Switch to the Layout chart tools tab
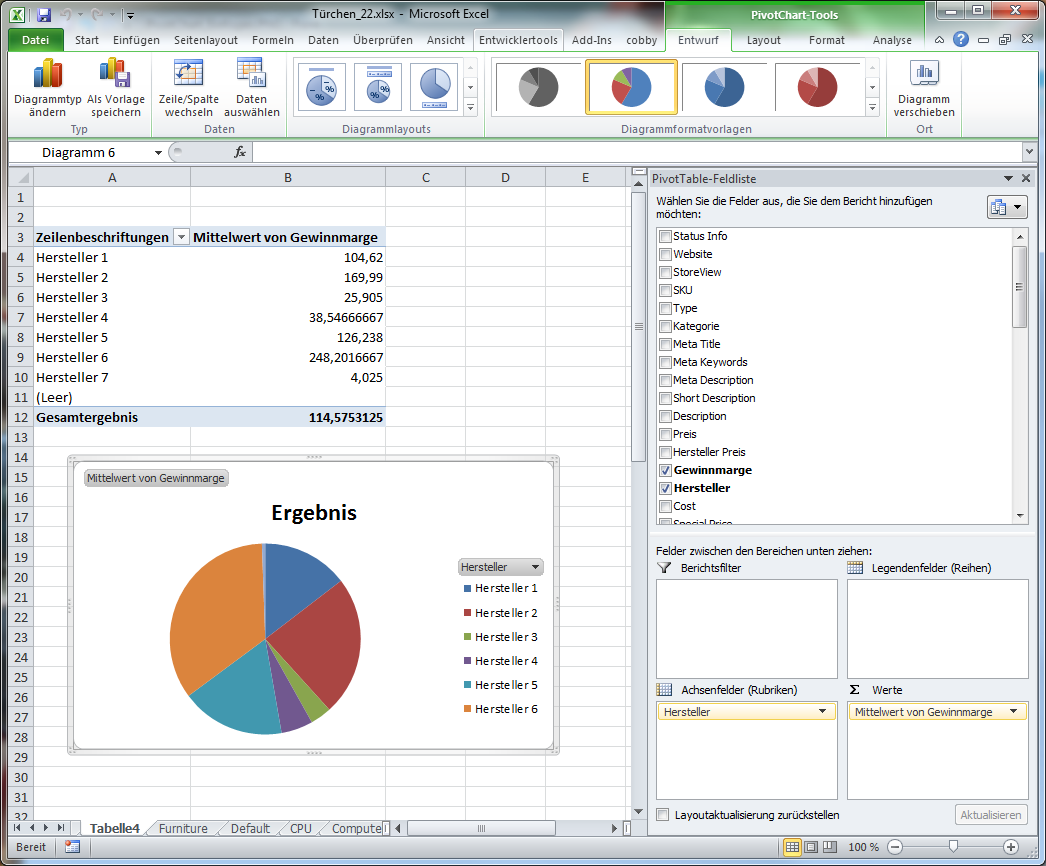The height and width of the screenshot is (866, 1046). (x=764, y=40)
